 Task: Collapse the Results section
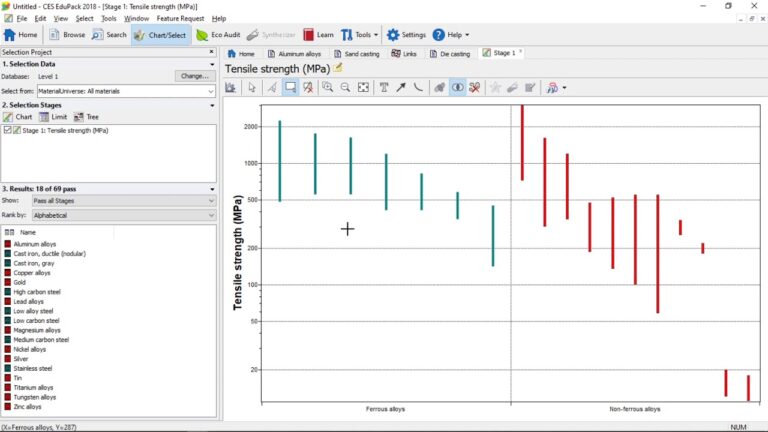point(212,189)
